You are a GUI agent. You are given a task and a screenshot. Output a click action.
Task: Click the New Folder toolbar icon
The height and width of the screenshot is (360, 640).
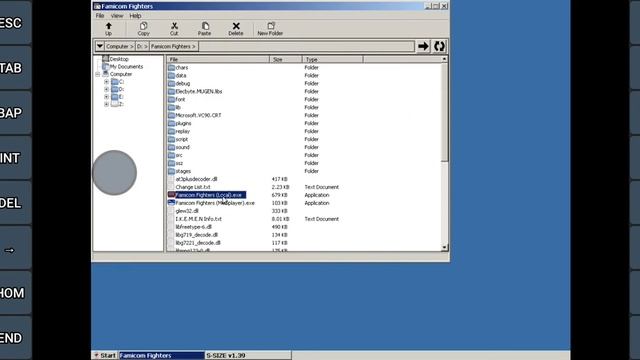(x=270, y=29)
